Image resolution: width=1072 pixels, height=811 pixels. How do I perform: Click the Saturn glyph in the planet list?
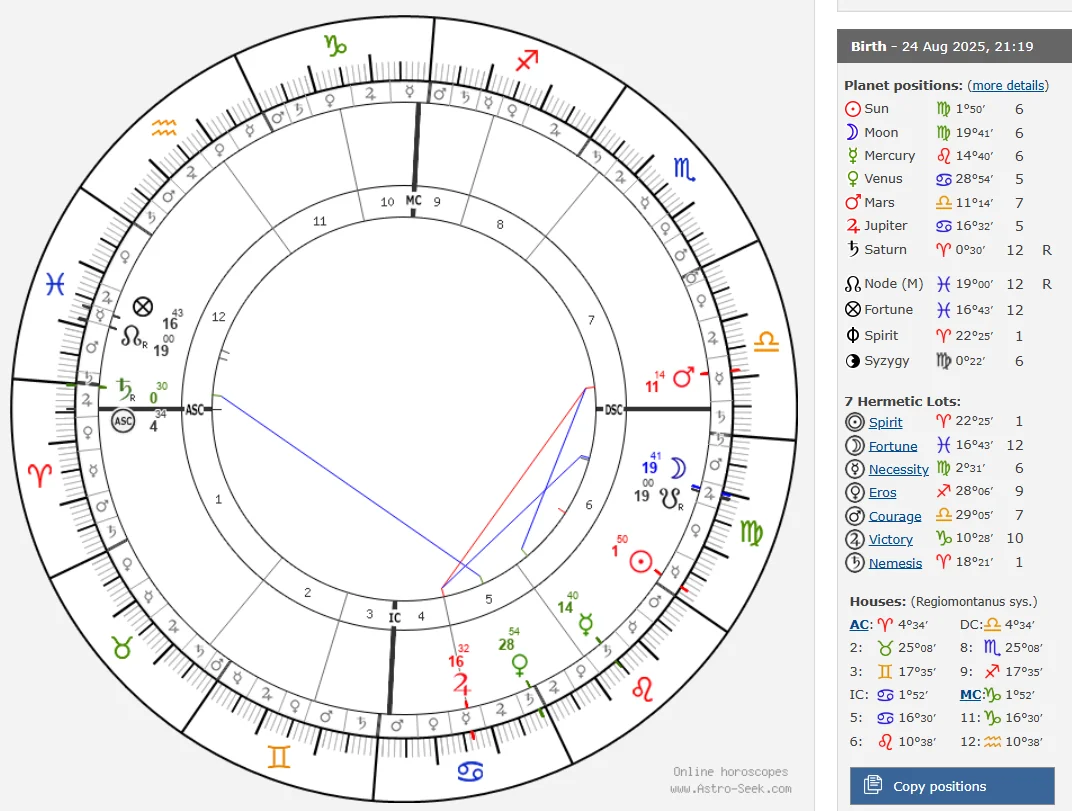(x=853, y=249)
